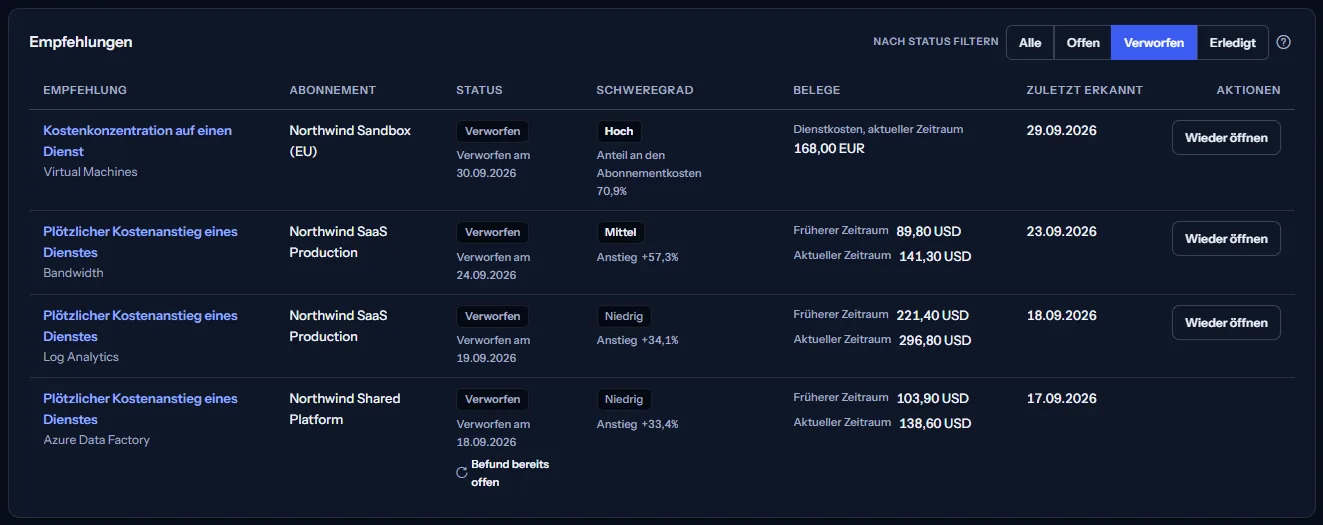Screen dimensions: 1323x525
Task: Click 'Wieder öffnen' for the Bandwidth row
Action: click(x=1226, y=239)
